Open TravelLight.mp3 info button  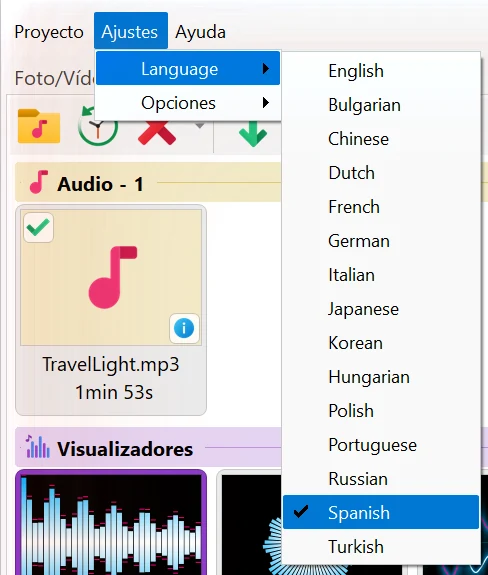click(x=184, y=328)
